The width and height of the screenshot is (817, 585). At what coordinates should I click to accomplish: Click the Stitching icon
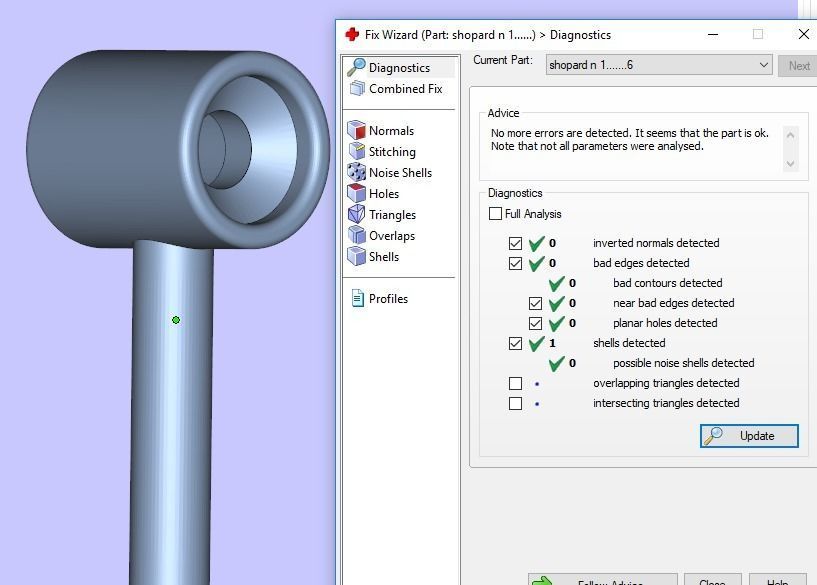[356, 151]
